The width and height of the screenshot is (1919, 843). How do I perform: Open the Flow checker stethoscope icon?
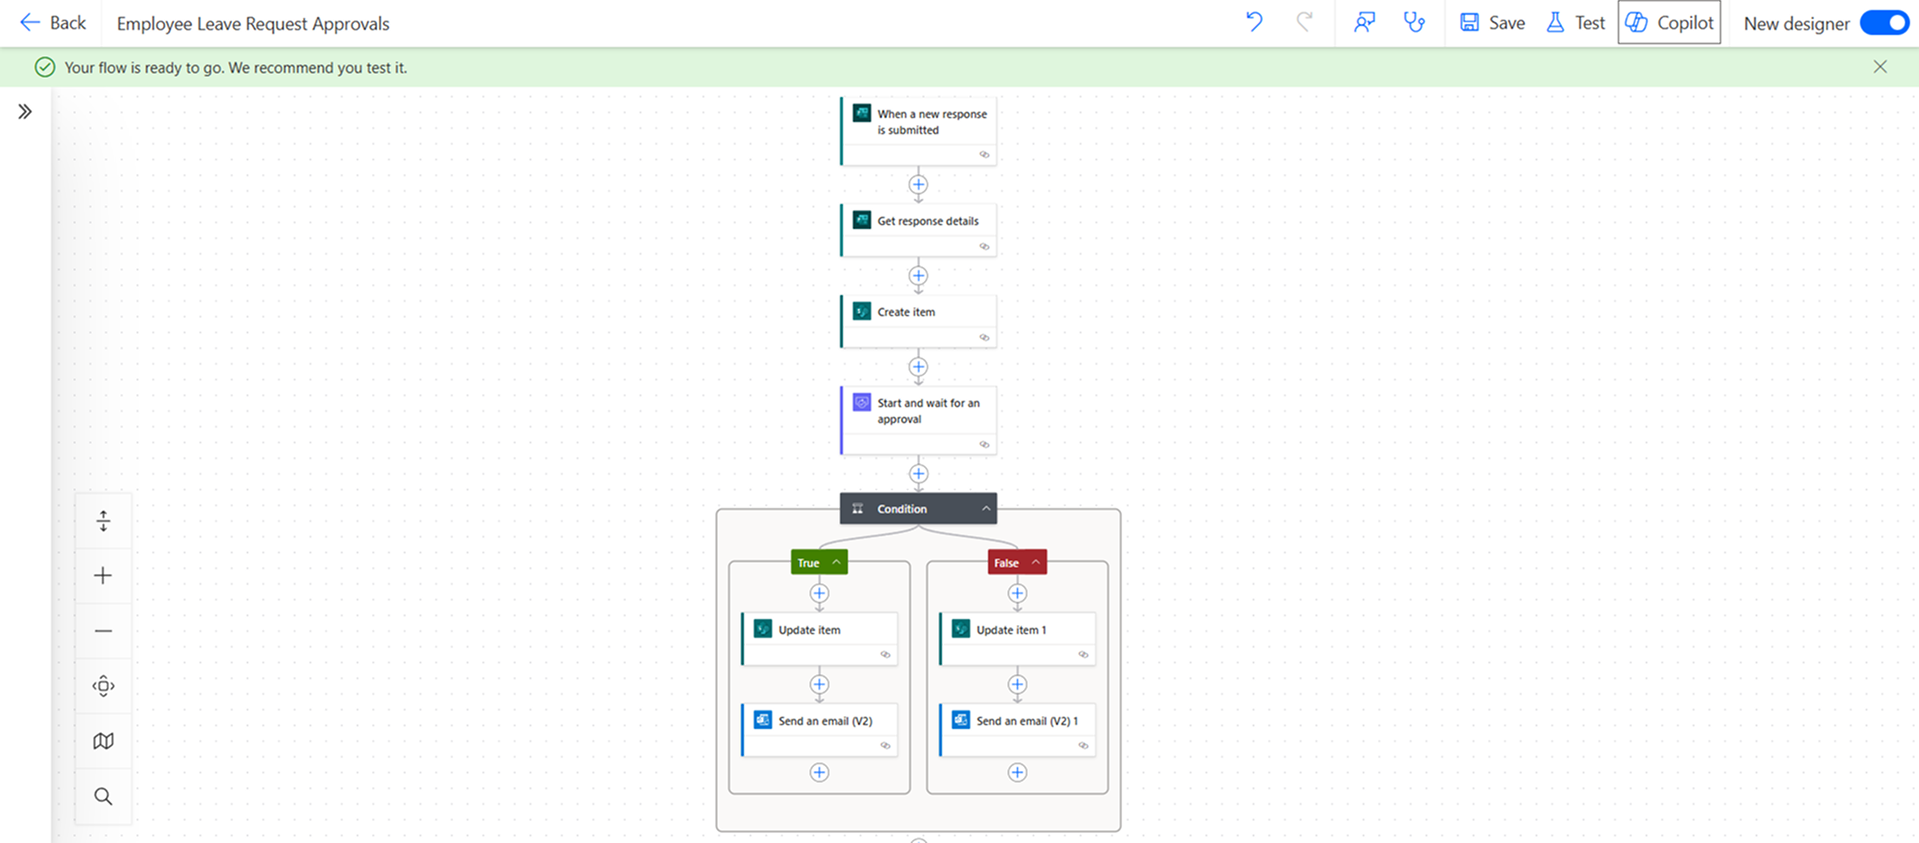(x=1414, y=22)
